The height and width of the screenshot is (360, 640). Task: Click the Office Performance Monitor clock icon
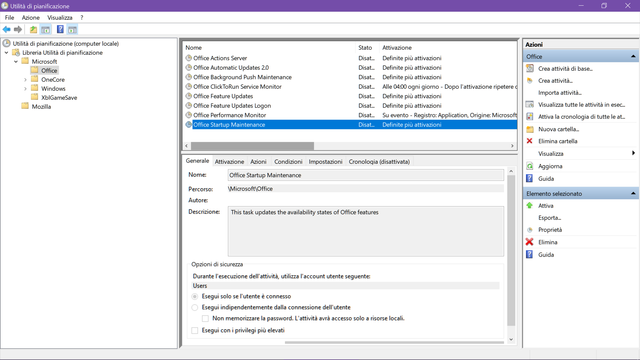pos(189,115)
